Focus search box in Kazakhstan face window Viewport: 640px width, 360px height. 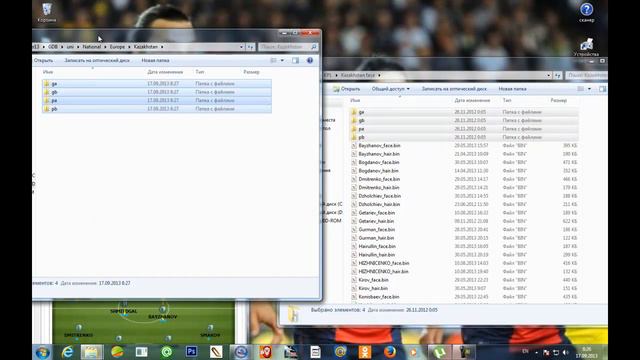587,76
